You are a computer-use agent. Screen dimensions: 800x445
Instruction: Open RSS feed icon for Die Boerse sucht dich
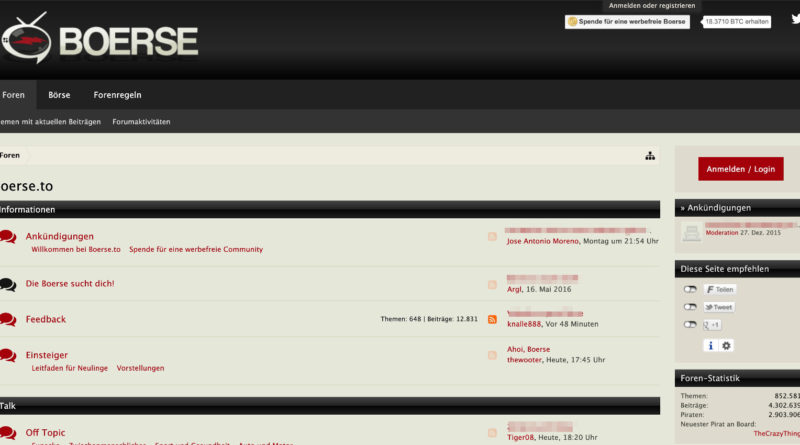[x=492, y=285]
